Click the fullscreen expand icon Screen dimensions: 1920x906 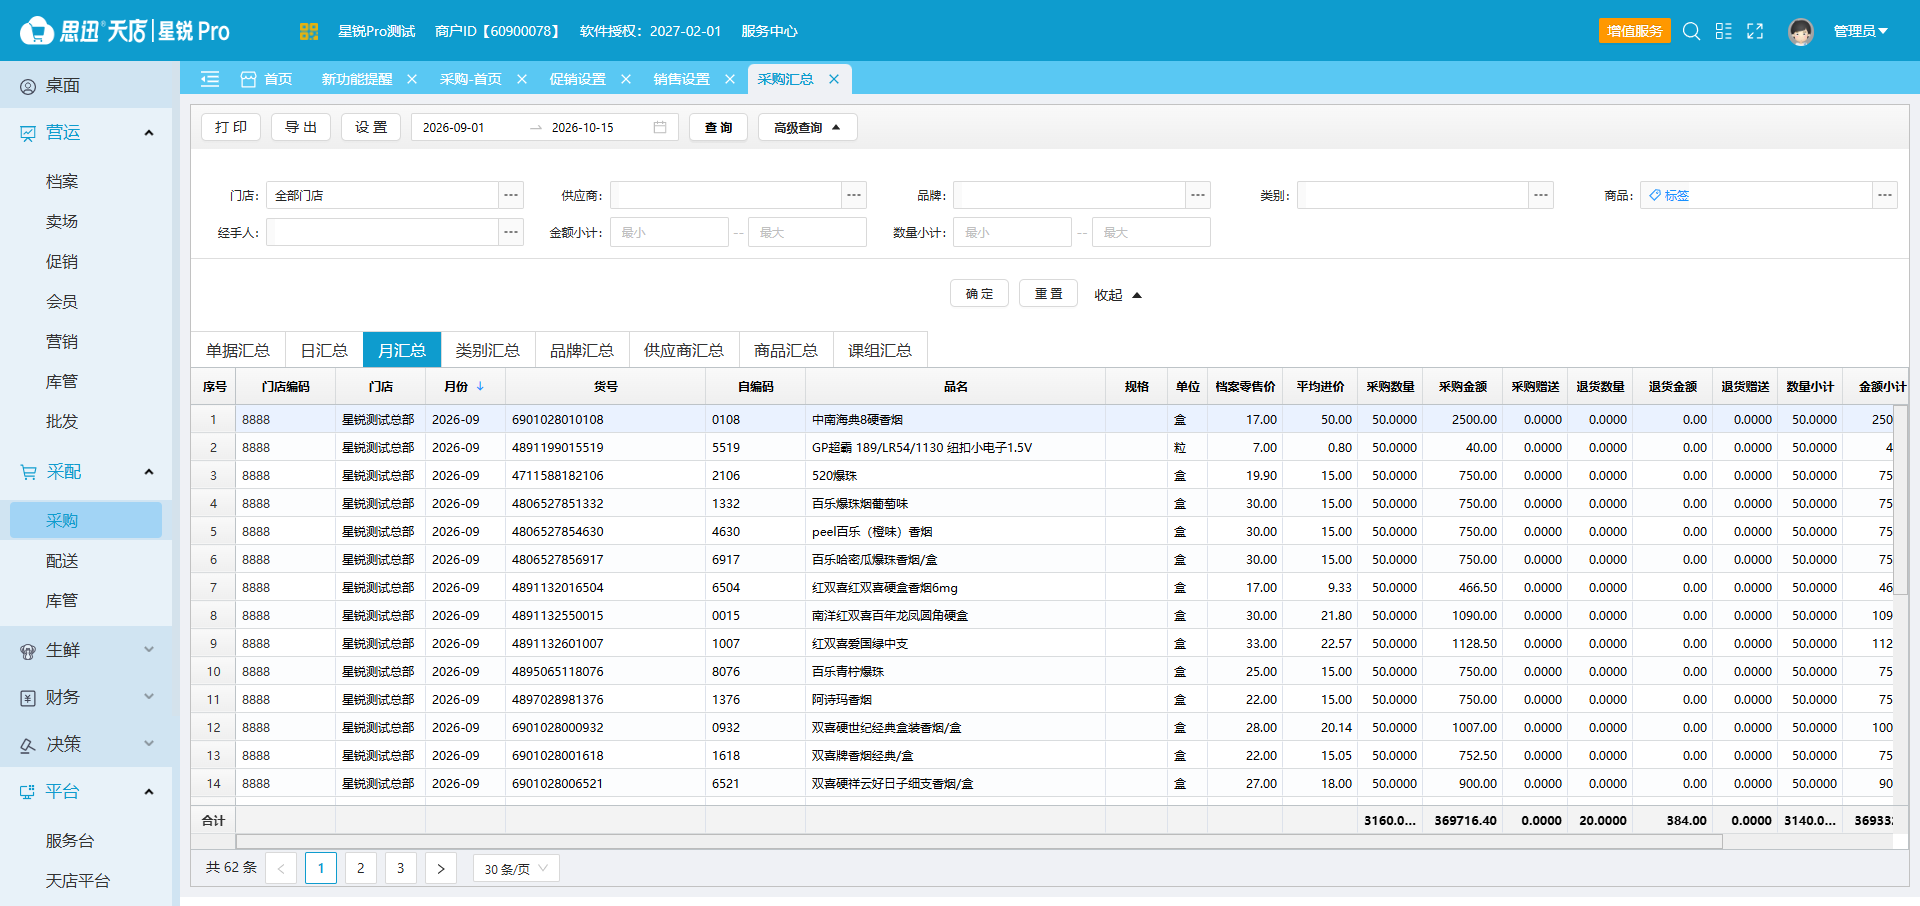tap(1755, 31)
